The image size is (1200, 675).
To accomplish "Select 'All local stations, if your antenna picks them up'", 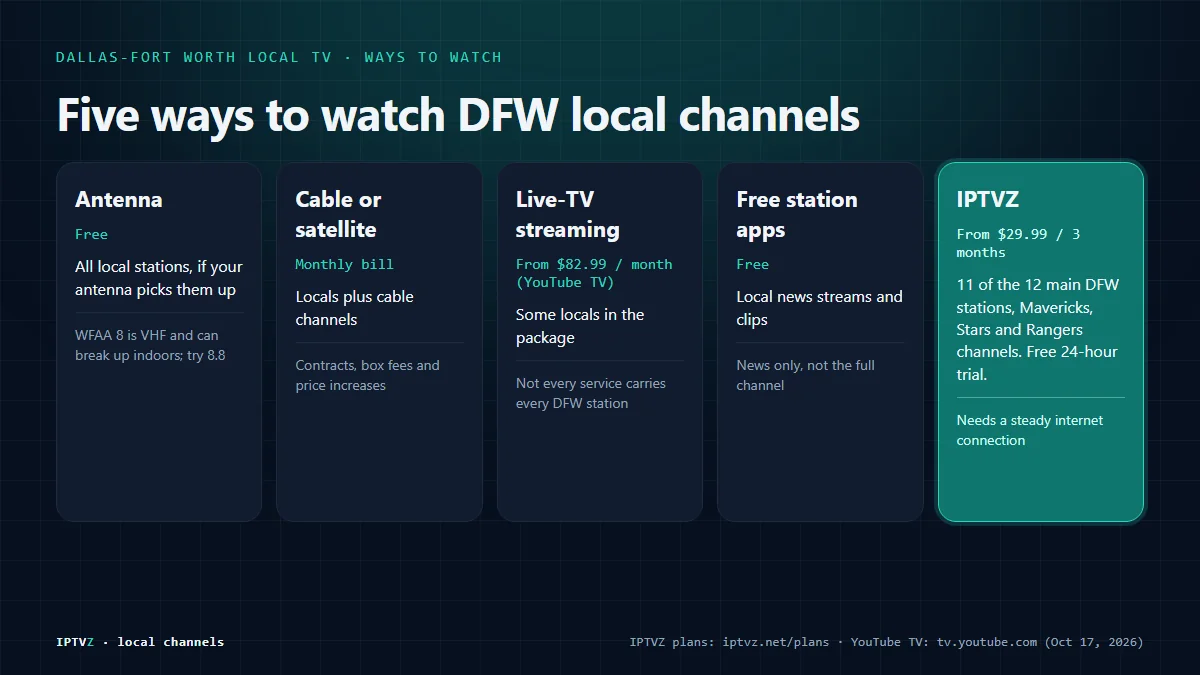I will click(x=159, y=278).
